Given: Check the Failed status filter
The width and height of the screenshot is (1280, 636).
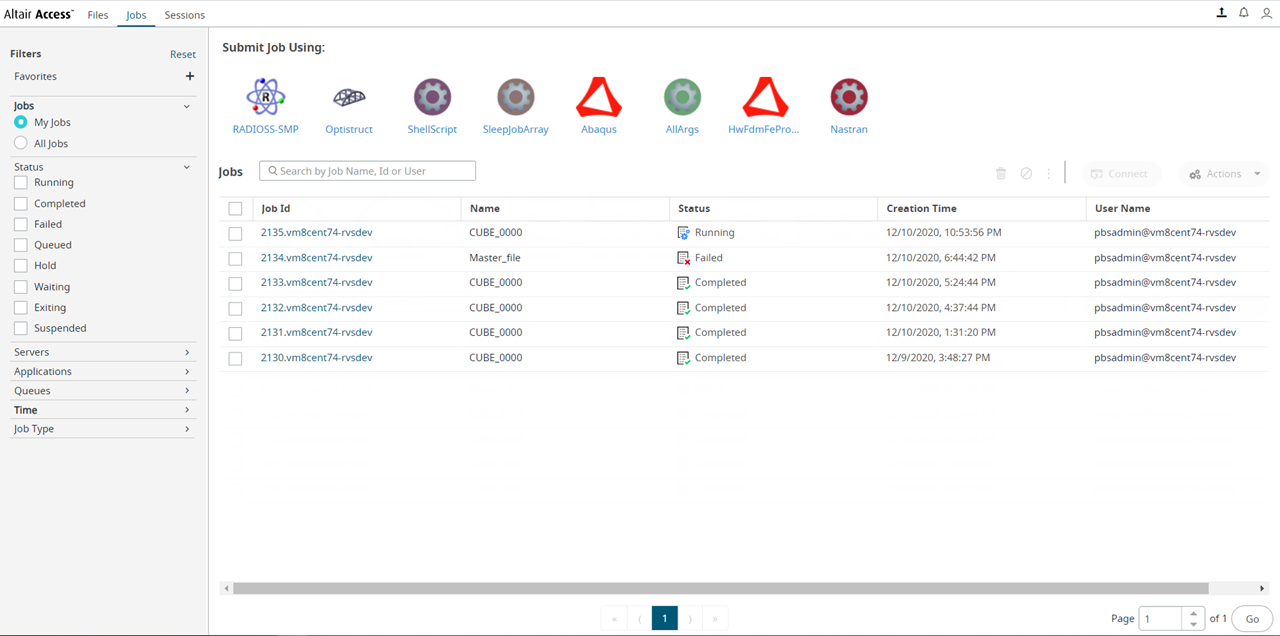Looking at the screenshot, I should click(21, 225).
